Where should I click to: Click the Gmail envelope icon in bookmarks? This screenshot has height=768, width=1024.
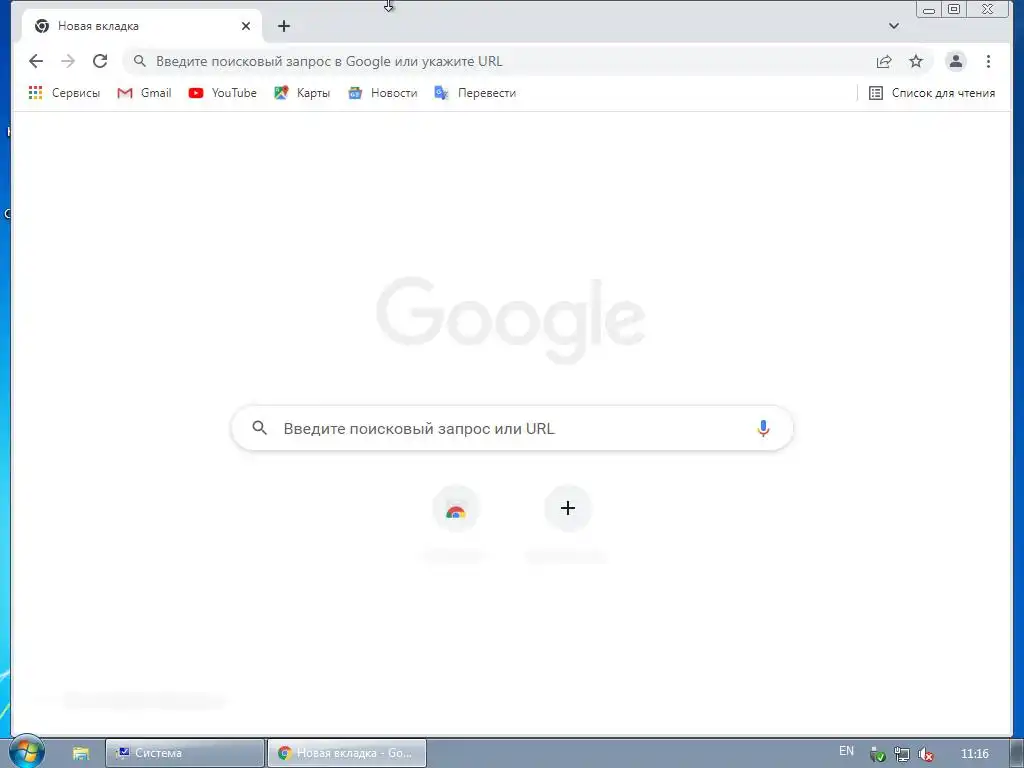(x=125, y=93)
